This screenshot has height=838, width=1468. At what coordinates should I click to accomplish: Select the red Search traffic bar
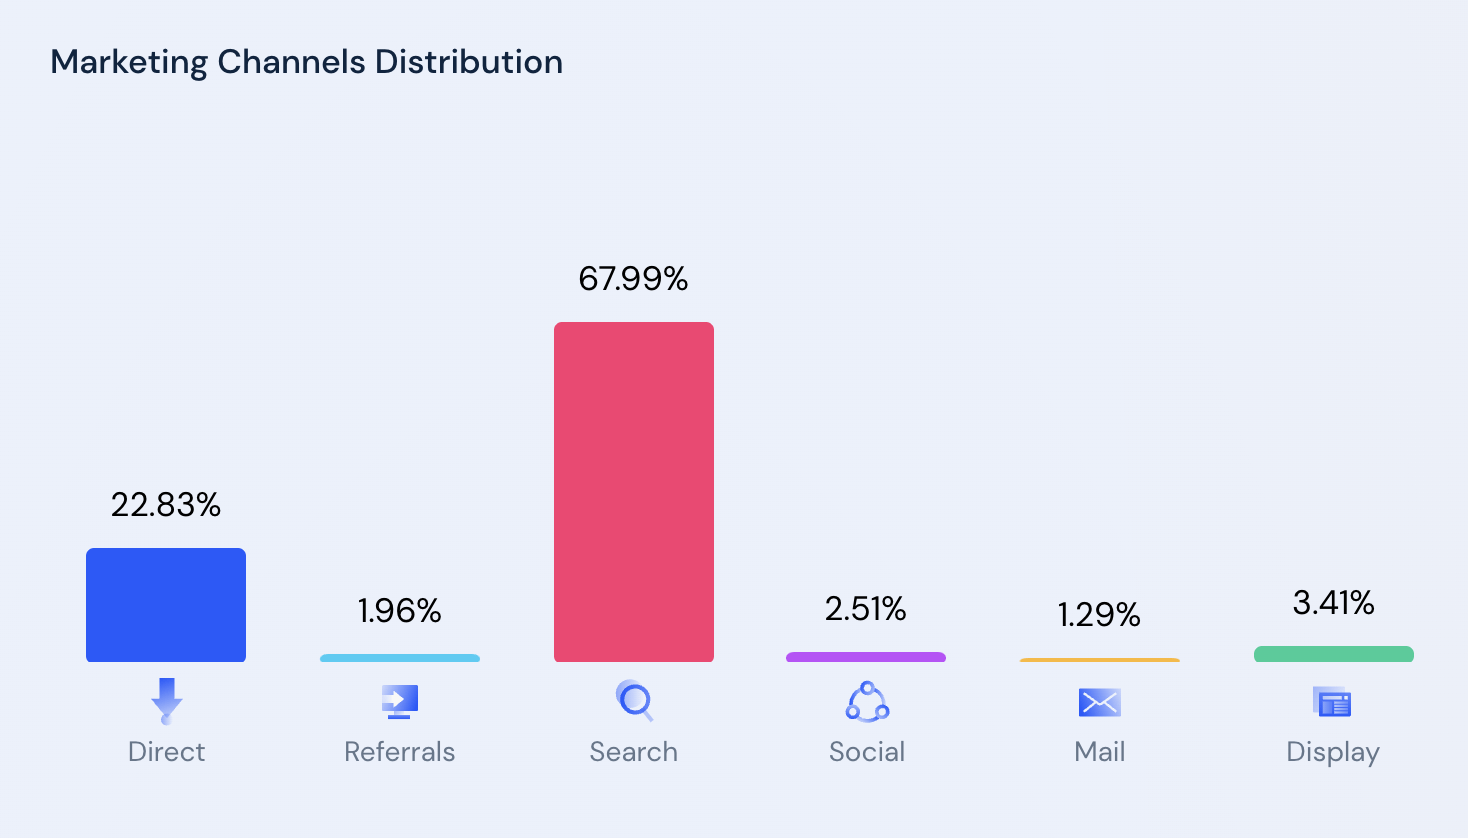[634, 492]
